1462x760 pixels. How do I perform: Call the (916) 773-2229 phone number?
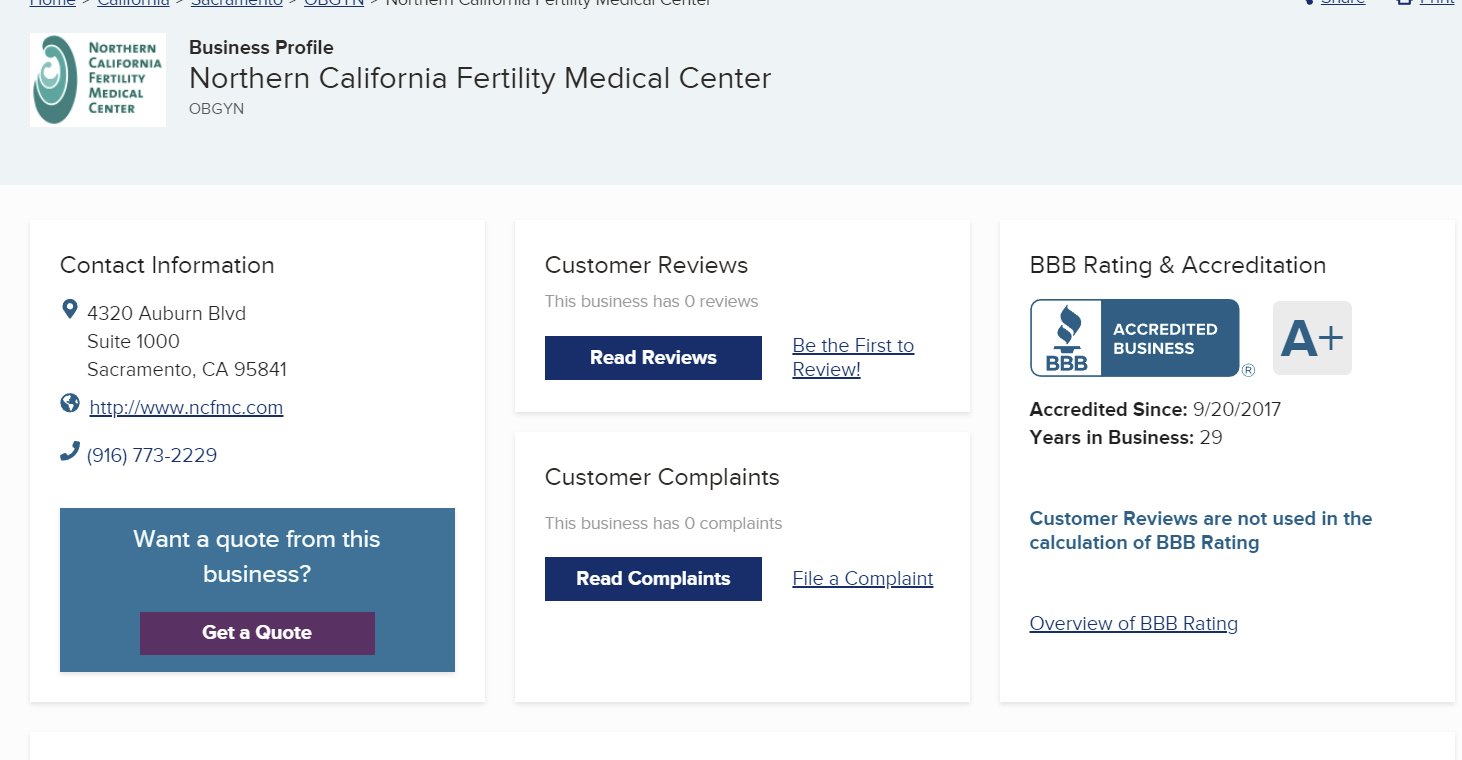(152, 456)
